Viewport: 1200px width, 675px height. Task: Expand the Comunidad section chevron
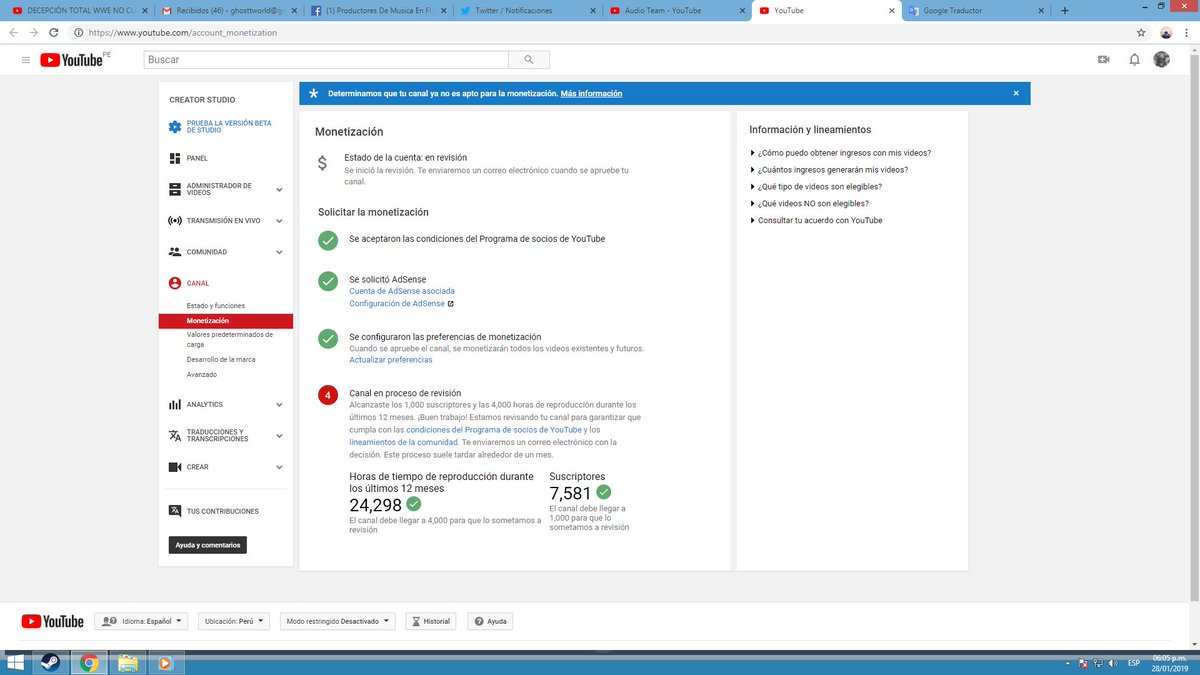click(279, 252)
